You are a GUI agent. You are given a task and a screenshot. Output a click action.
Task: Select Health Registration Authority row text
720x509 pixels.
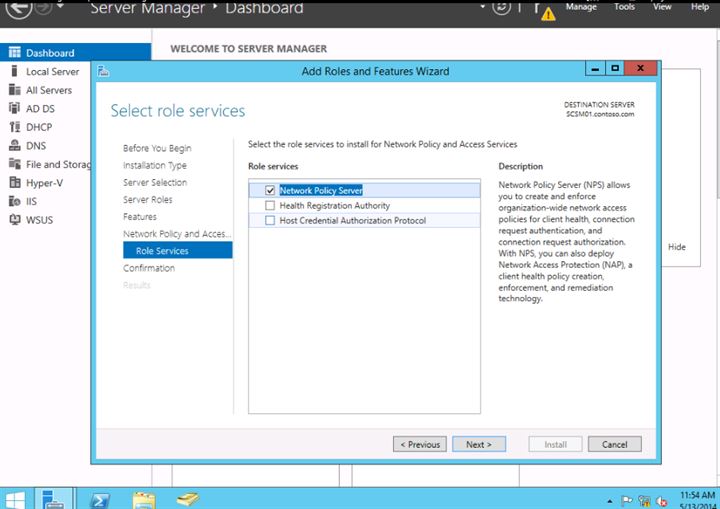tap(334, 205)
